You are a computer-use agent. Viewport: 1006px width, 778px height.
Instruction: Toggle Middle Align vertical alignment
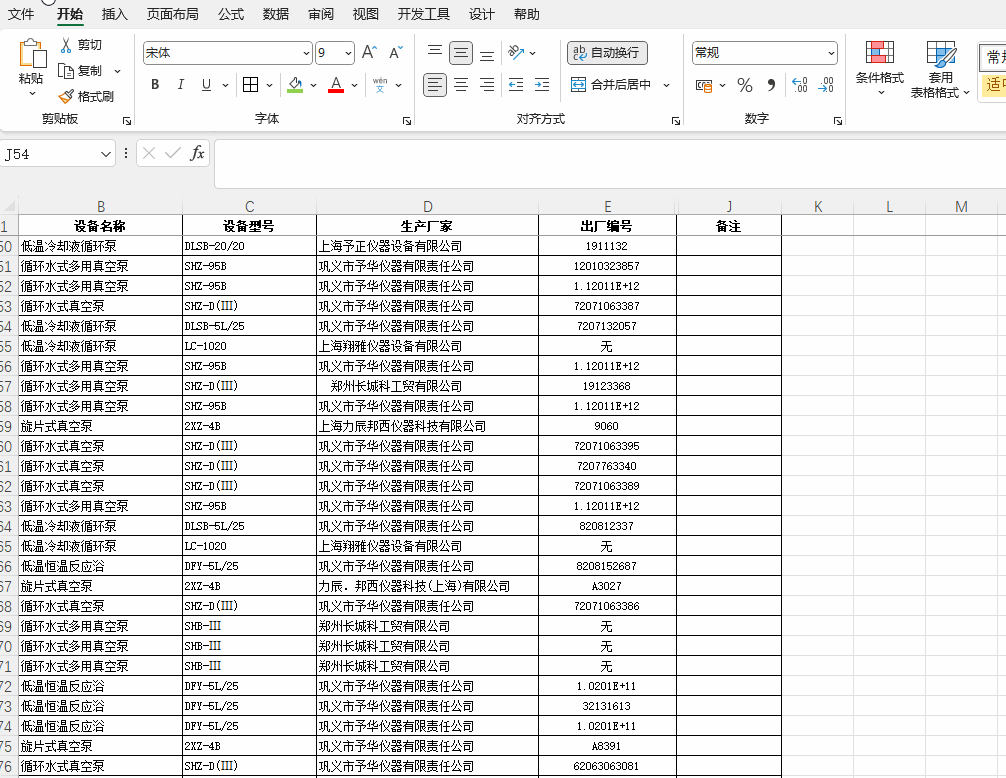click(x=461, y=53)
